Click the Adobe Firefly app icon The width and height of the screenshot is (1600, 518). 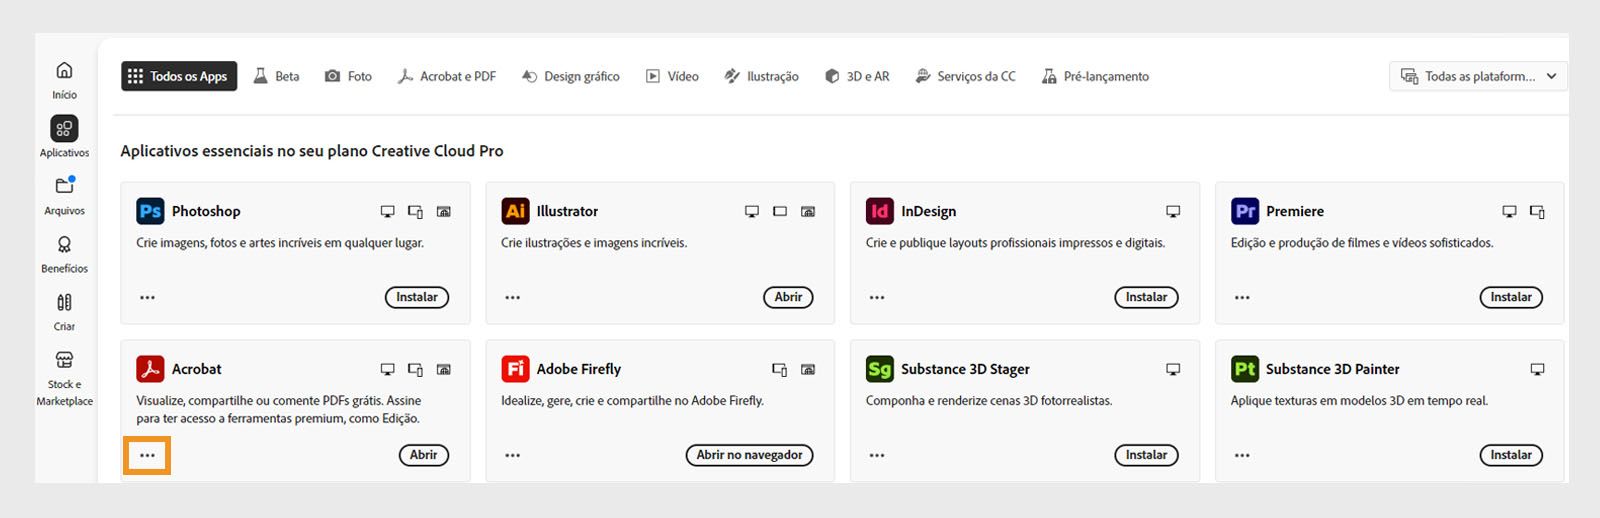click(x=515, y=369)
